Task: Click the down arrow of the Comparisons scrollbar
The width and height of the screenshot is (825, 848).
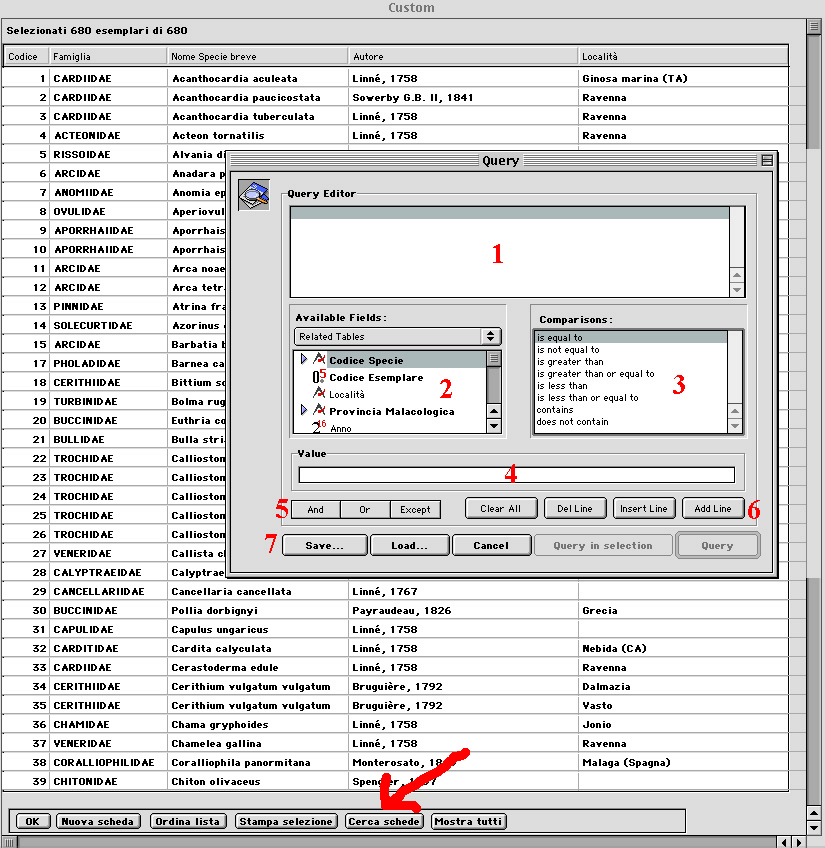Action: click(736, 426)
